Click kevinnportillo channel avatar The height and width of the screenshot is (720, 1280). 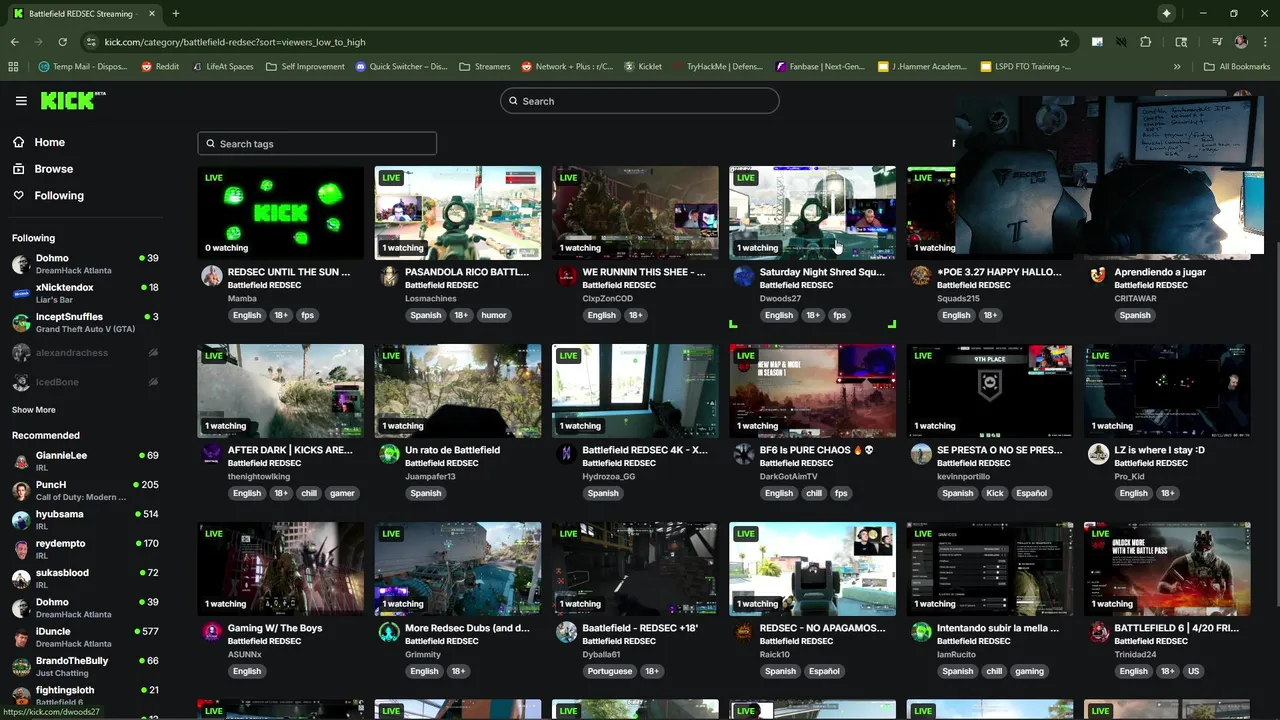pos(921,454)
